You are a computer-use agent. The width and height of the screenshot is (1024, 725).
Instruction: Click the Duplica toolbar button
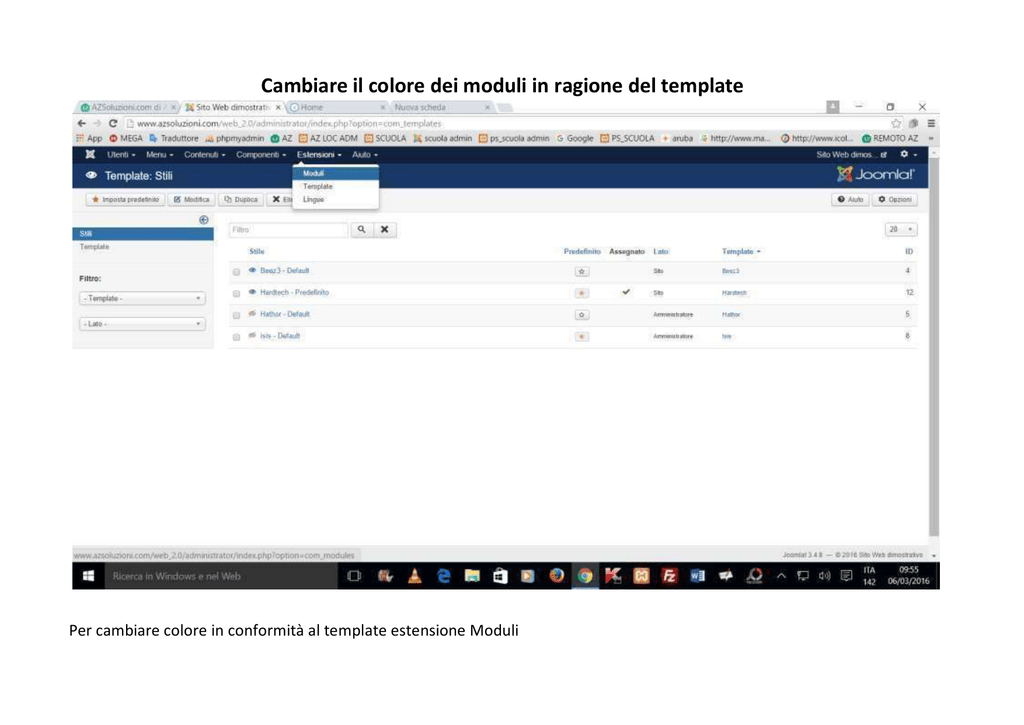241,199
